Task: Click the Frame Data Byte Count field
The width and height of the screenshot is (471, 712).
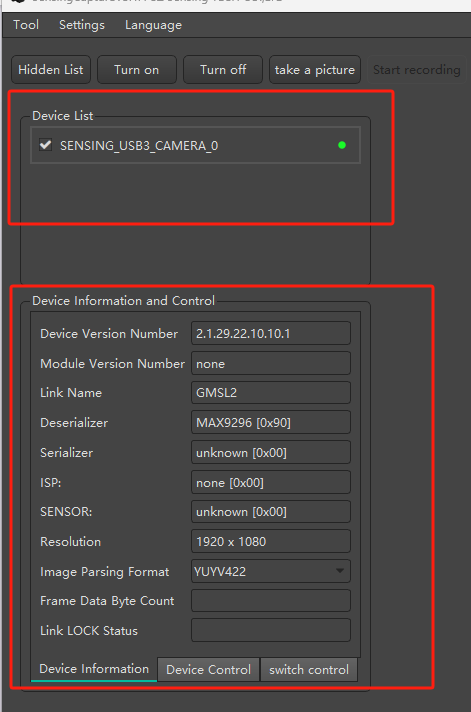Action: [271, 601]
